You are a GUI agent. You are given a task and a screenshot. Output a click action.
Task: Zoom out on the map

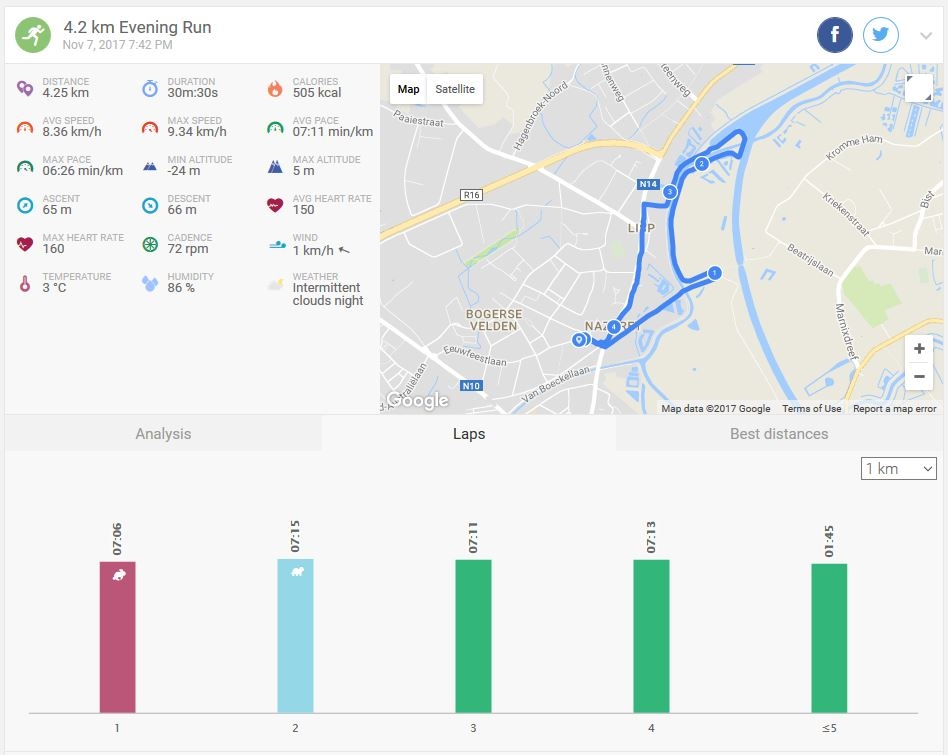[x=918, y=377]
